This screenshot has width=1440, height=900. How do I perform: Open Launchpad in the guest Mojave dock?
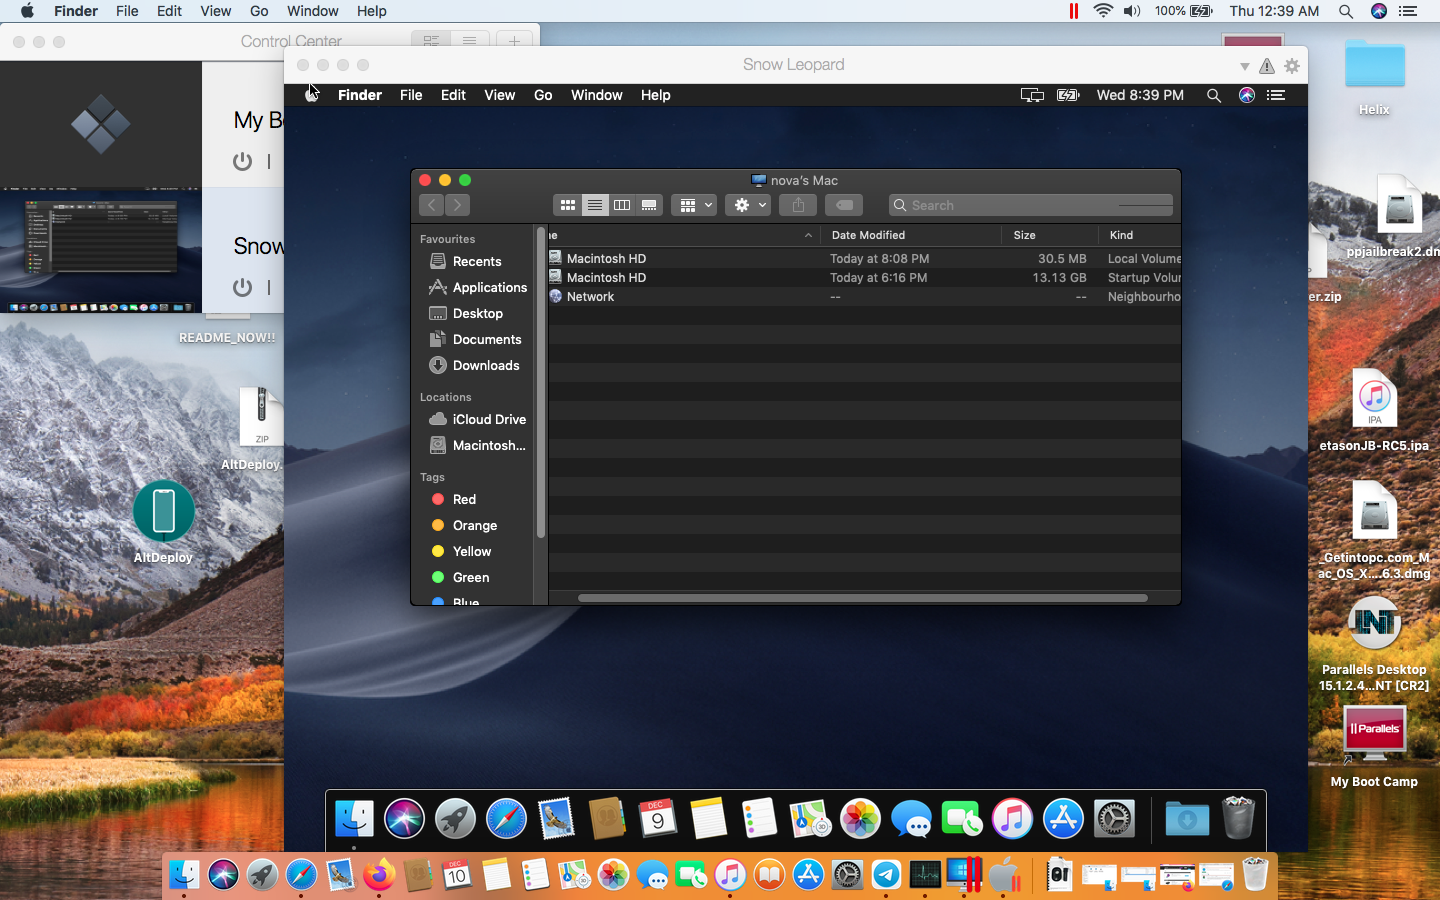point(455,819)
